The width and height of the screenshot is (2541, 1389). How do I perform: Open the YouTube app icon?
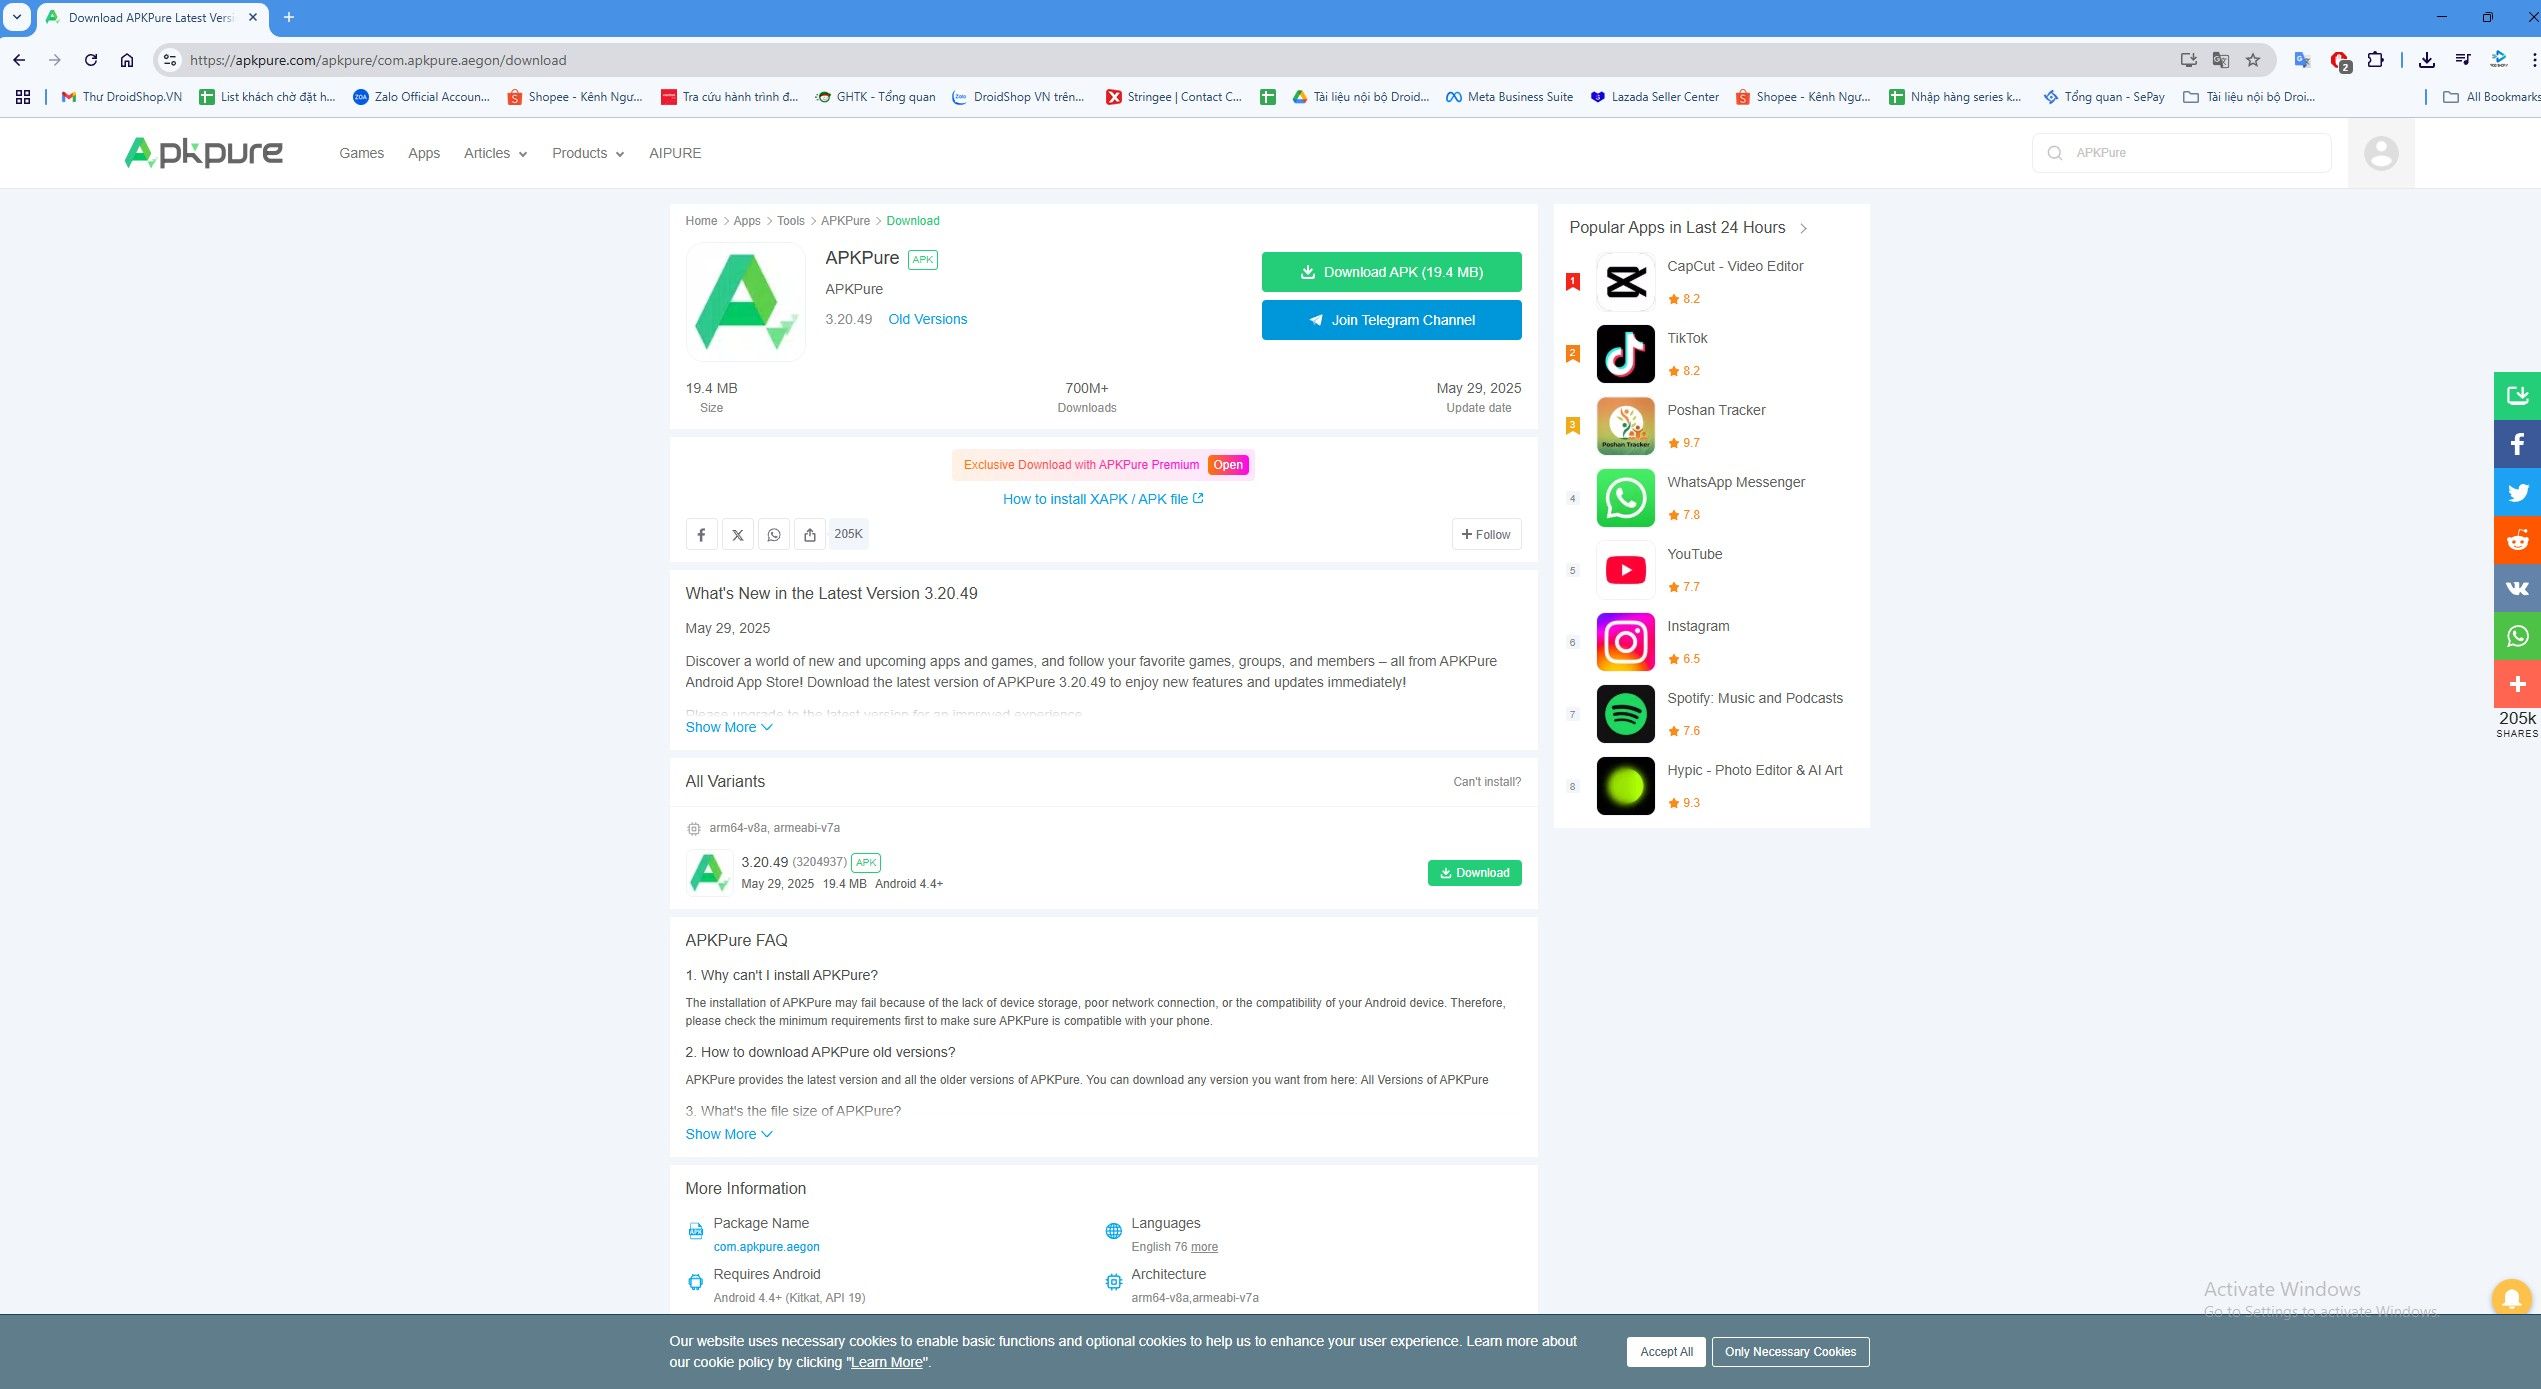pos(1625,570)
